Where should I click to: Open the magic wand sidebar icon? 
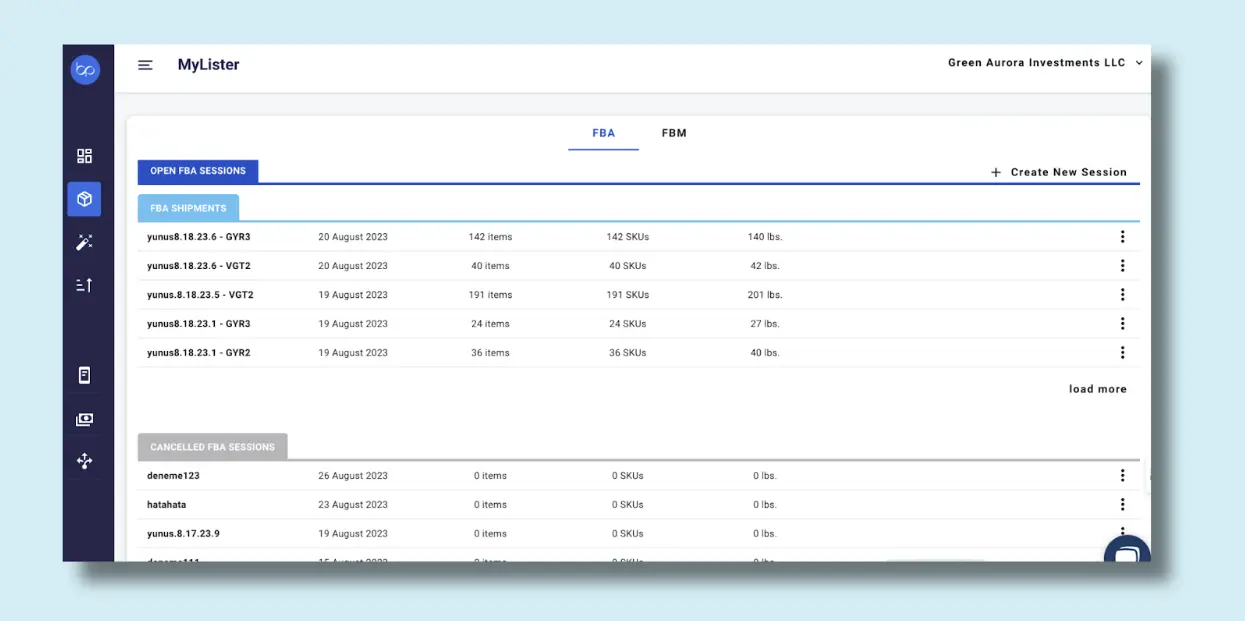tap(84, 242)
